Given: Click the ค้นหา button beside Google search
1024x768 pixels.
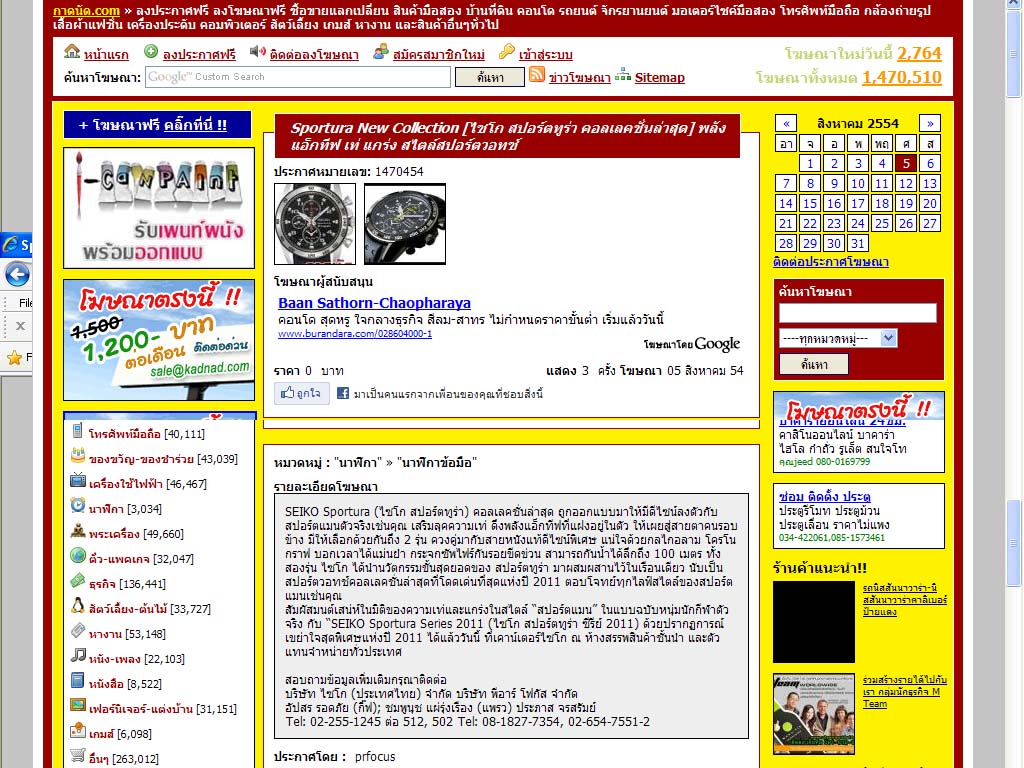Looking at the screenshot, I should [490, 78].
